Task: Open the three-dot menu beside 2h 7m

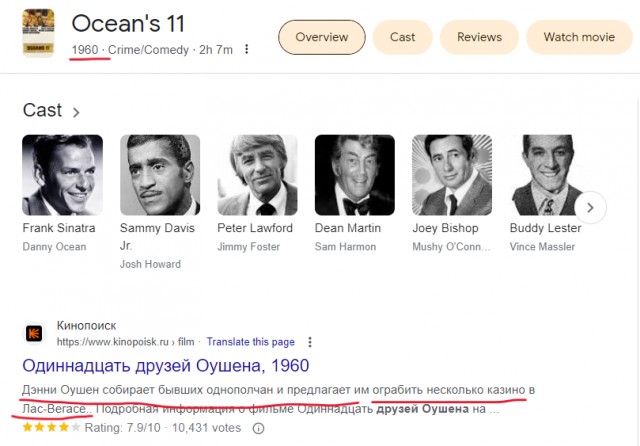Action: point(247,49)
